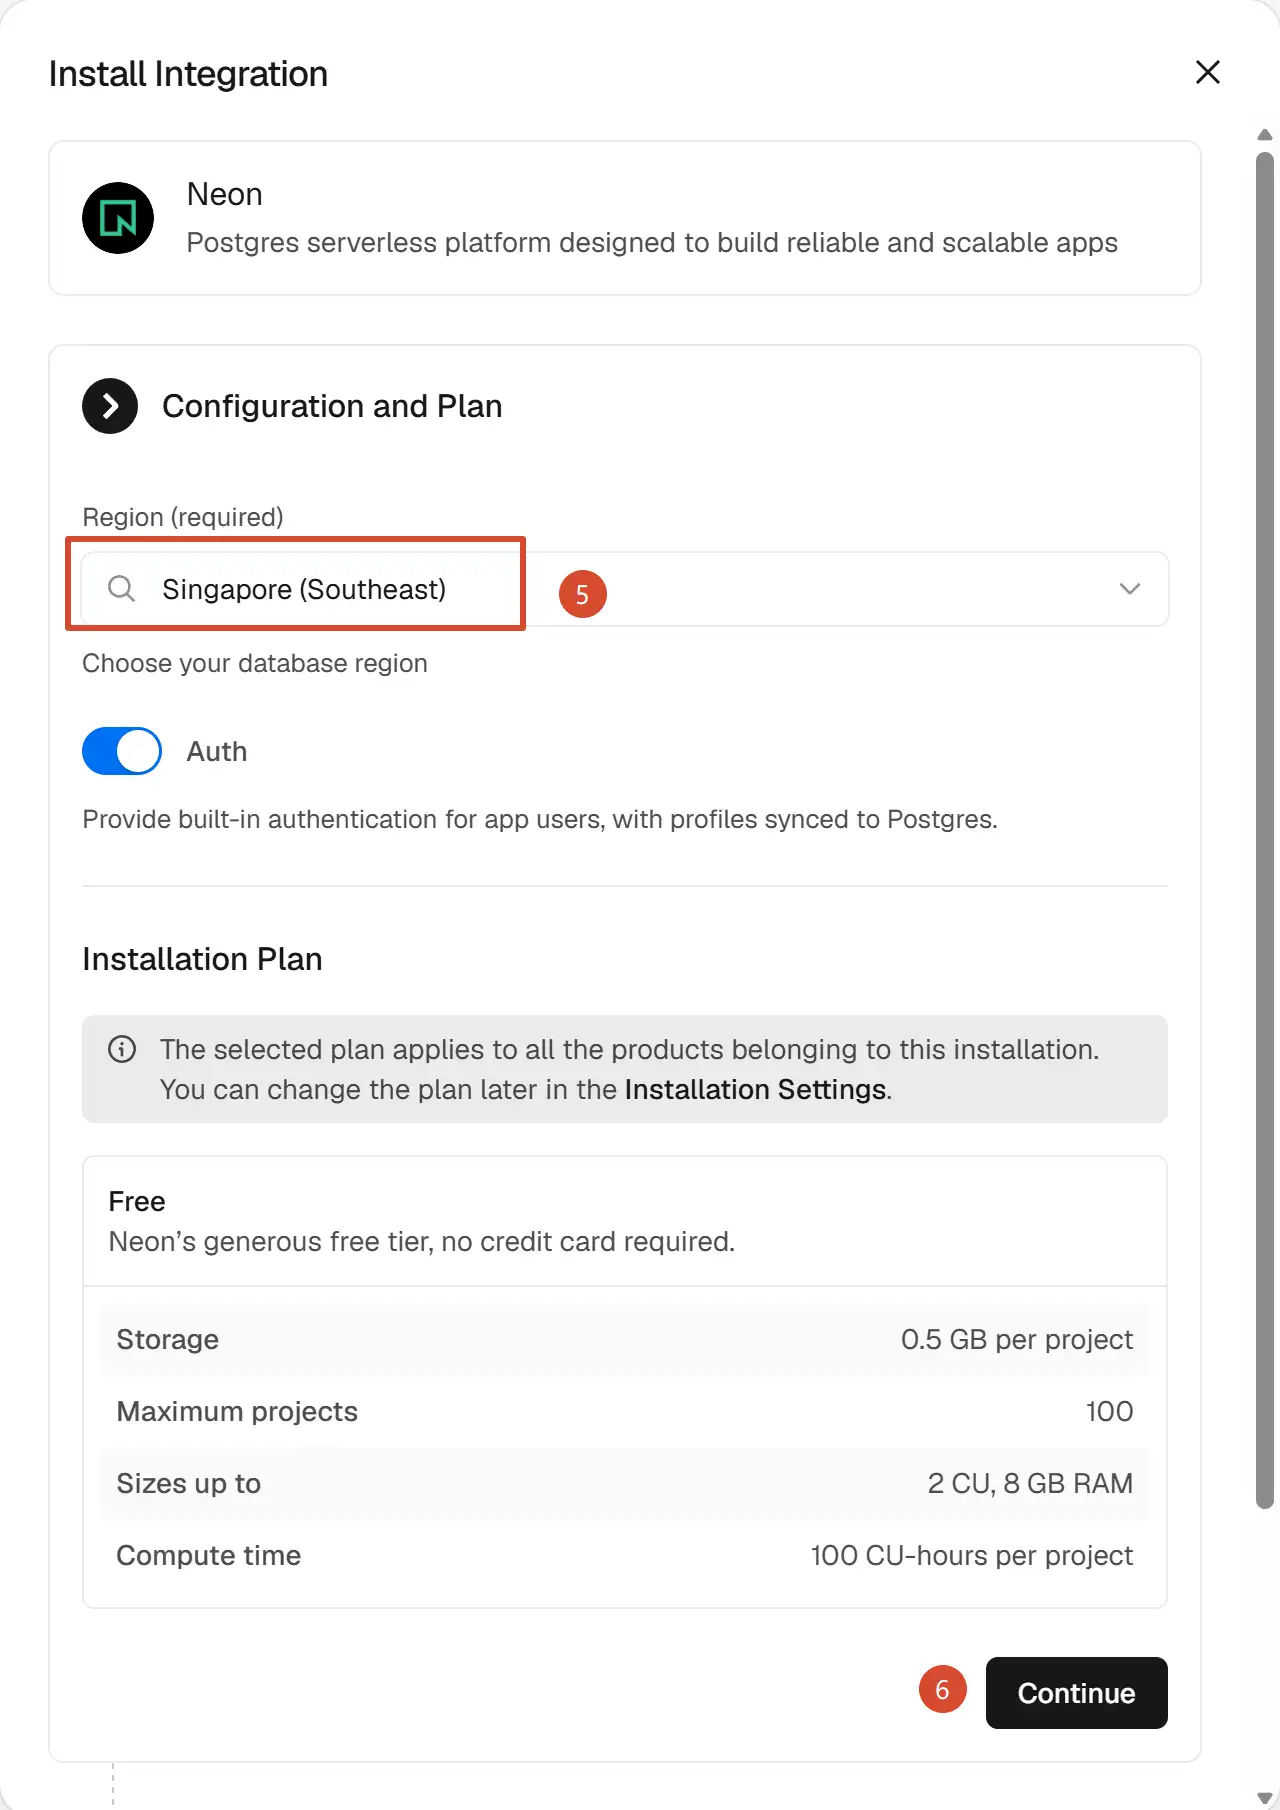Image resolution: width=1280 pixels, height=1810 pixels.
Task: Click the vertical scrollbar thumb
Action: click(1265, 830)
